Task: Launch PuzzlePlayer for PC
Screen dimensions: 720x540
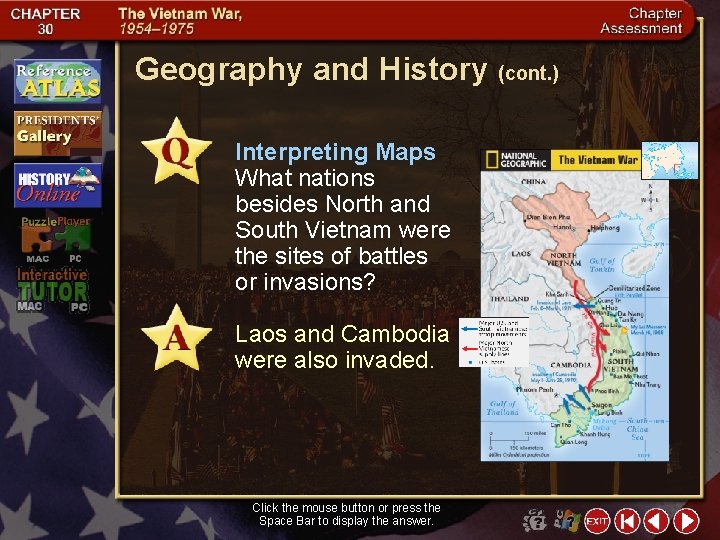Action: tap(75, 241)
